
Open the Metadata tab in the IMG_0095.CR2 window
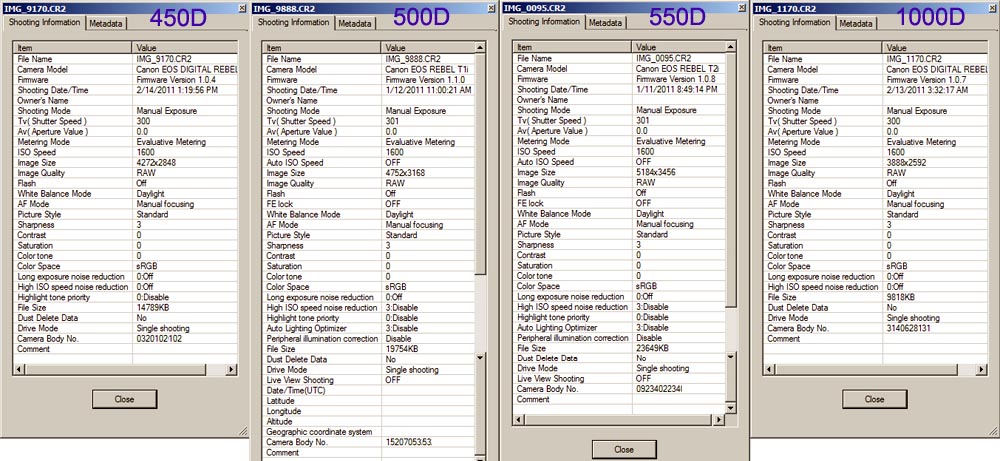[605, 23]
